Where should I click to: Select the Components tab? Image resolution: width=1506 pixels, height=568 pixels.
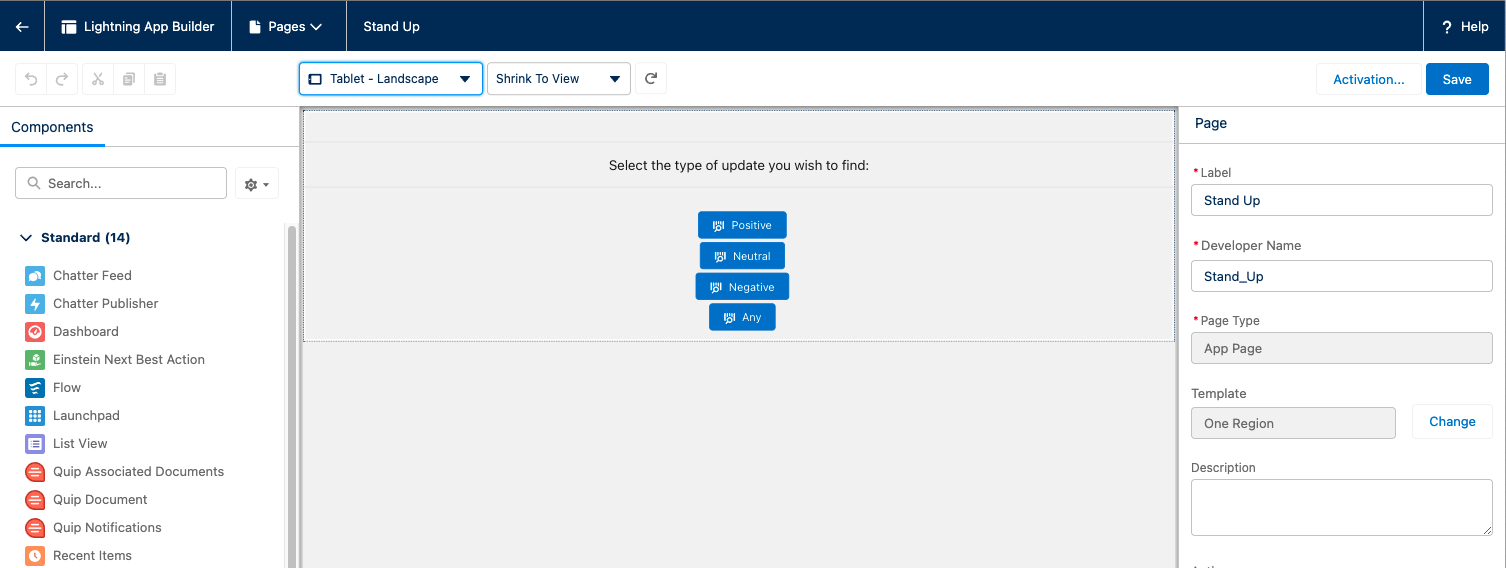[x=52, y=127]
